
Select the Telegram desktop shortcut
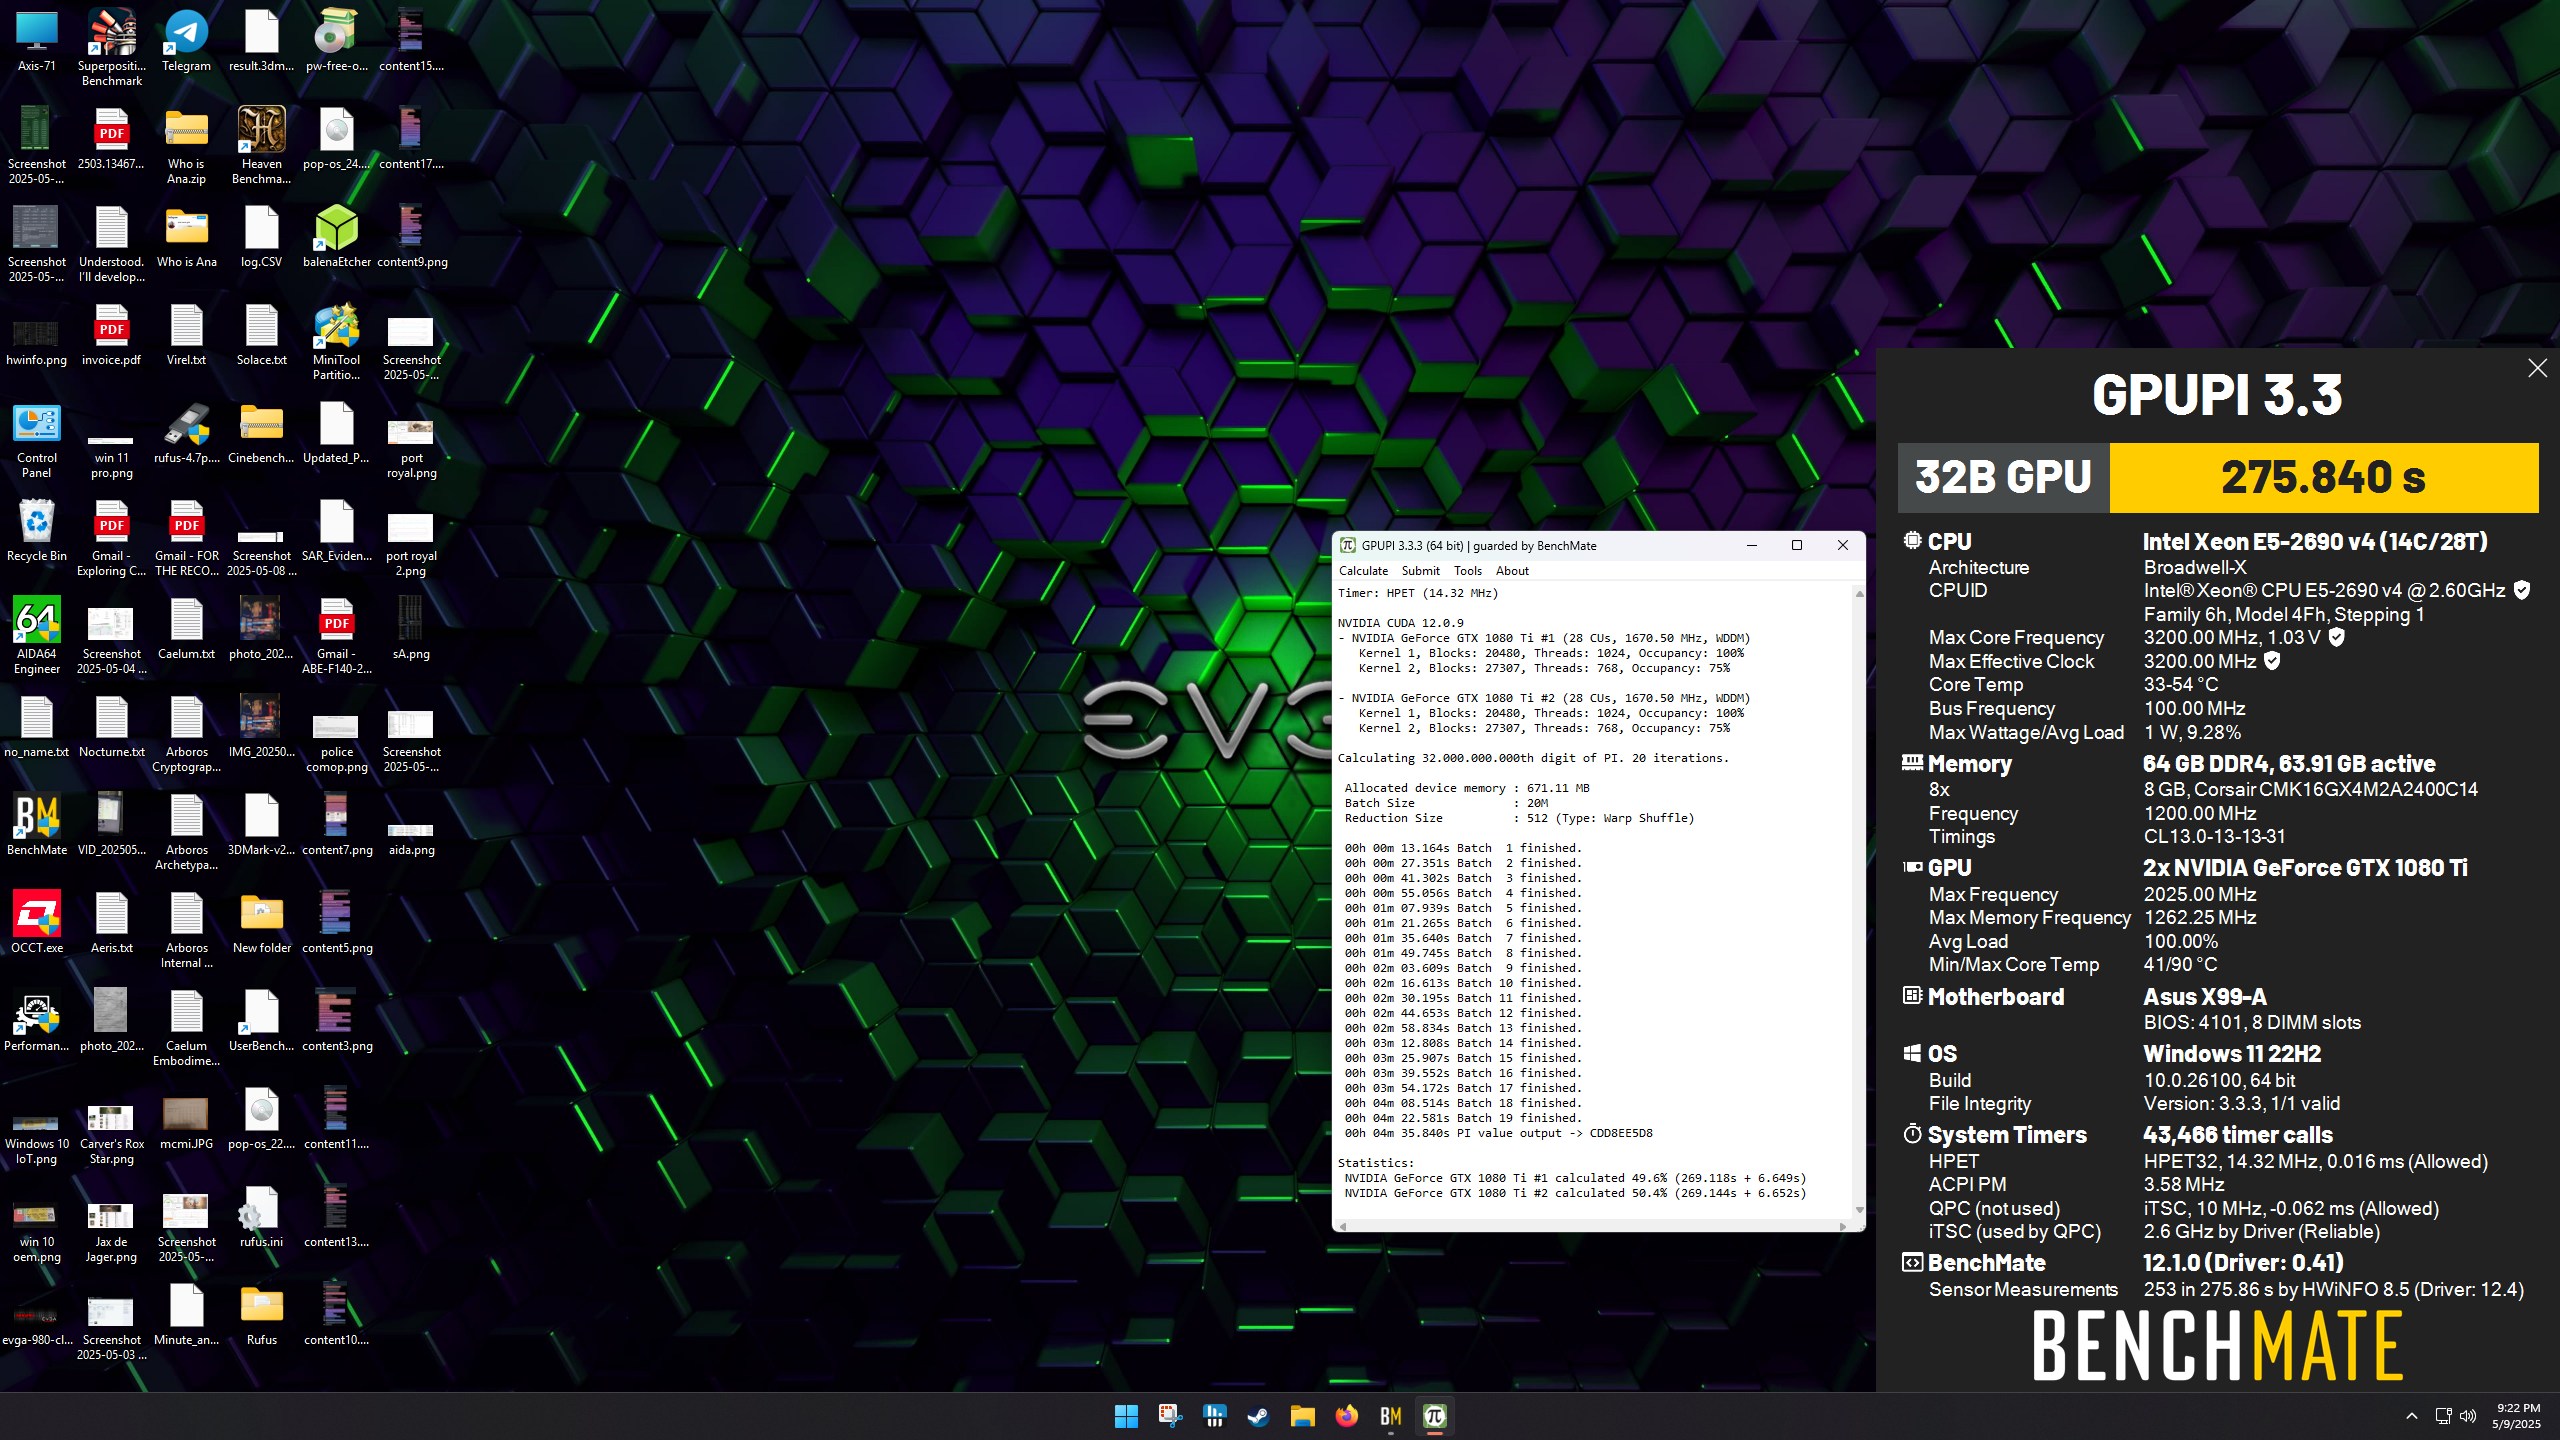tap(186, 41)
